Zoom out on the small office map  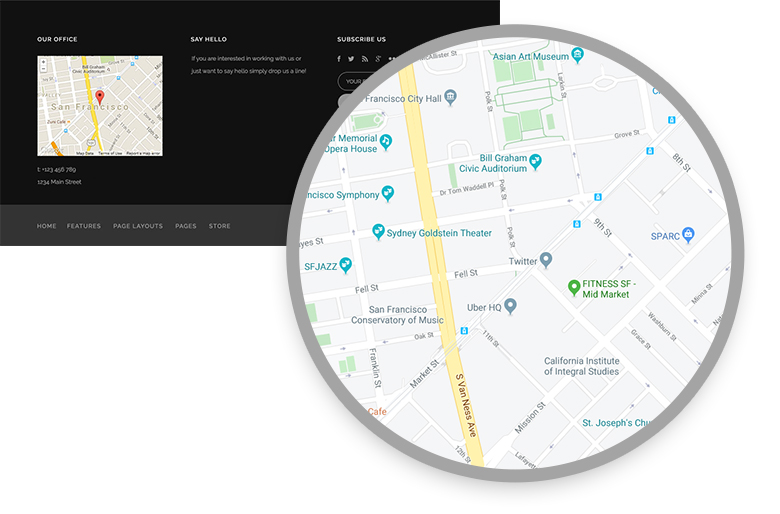(x=43, y=69)
